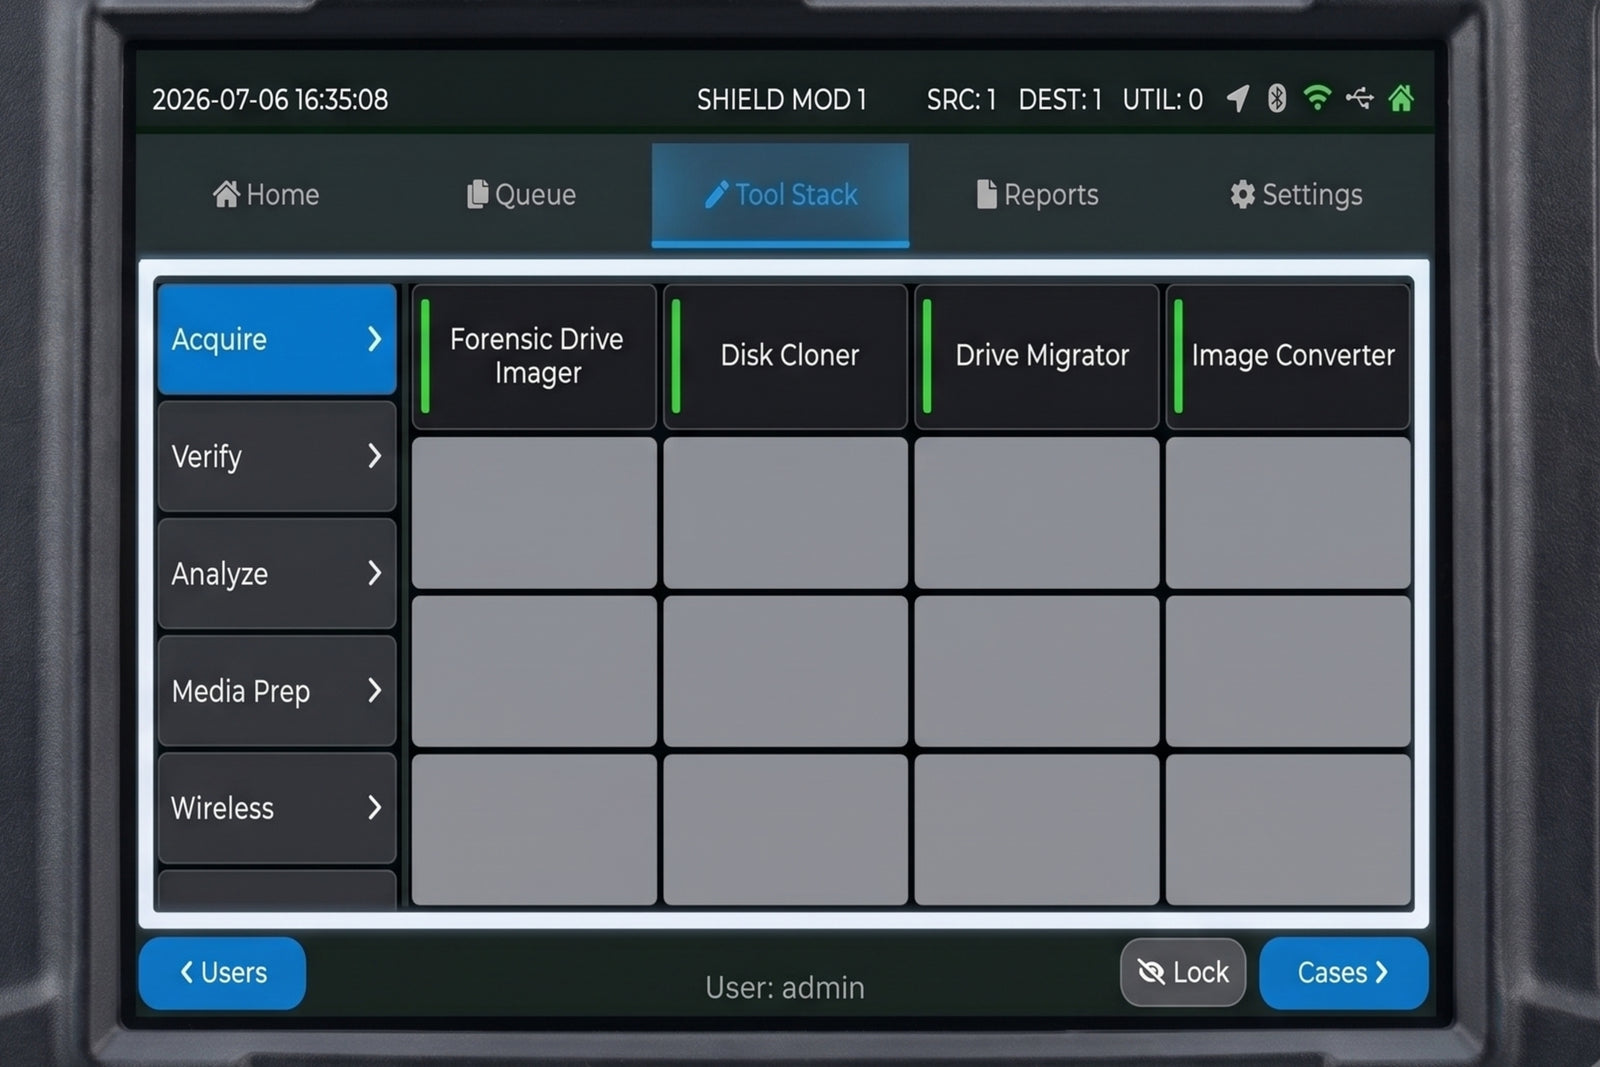Click the date and time display
The height and width of the screenshot is (1067, 1600).
tap(270, 99)
